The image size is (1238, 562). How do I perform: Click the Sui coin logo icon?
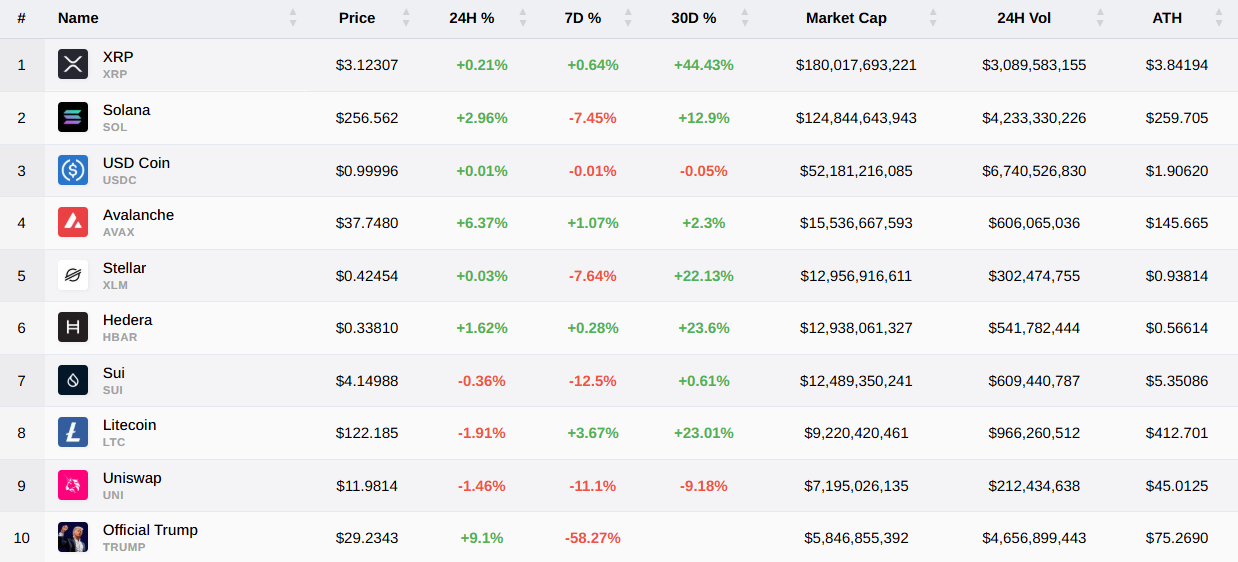click(x=73, y=380)
